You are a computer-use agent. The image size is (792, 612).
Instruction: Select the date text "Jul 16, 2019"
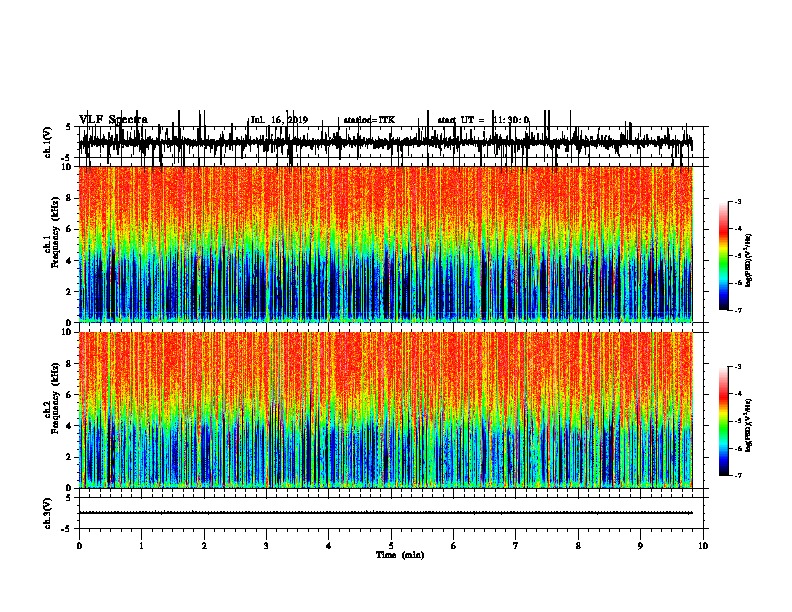click(279, 120)
